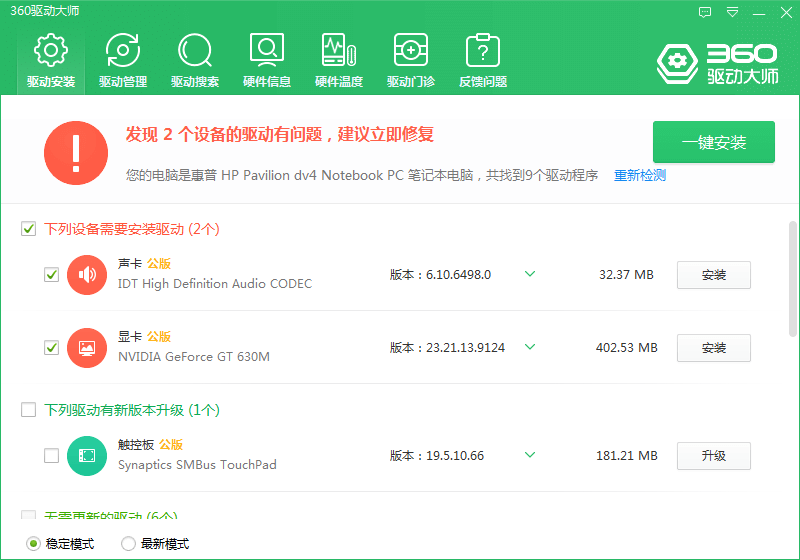Click the red warning exclamation icon
The height and width of the screenshot is (560, 800).
[x=76, y=153]
